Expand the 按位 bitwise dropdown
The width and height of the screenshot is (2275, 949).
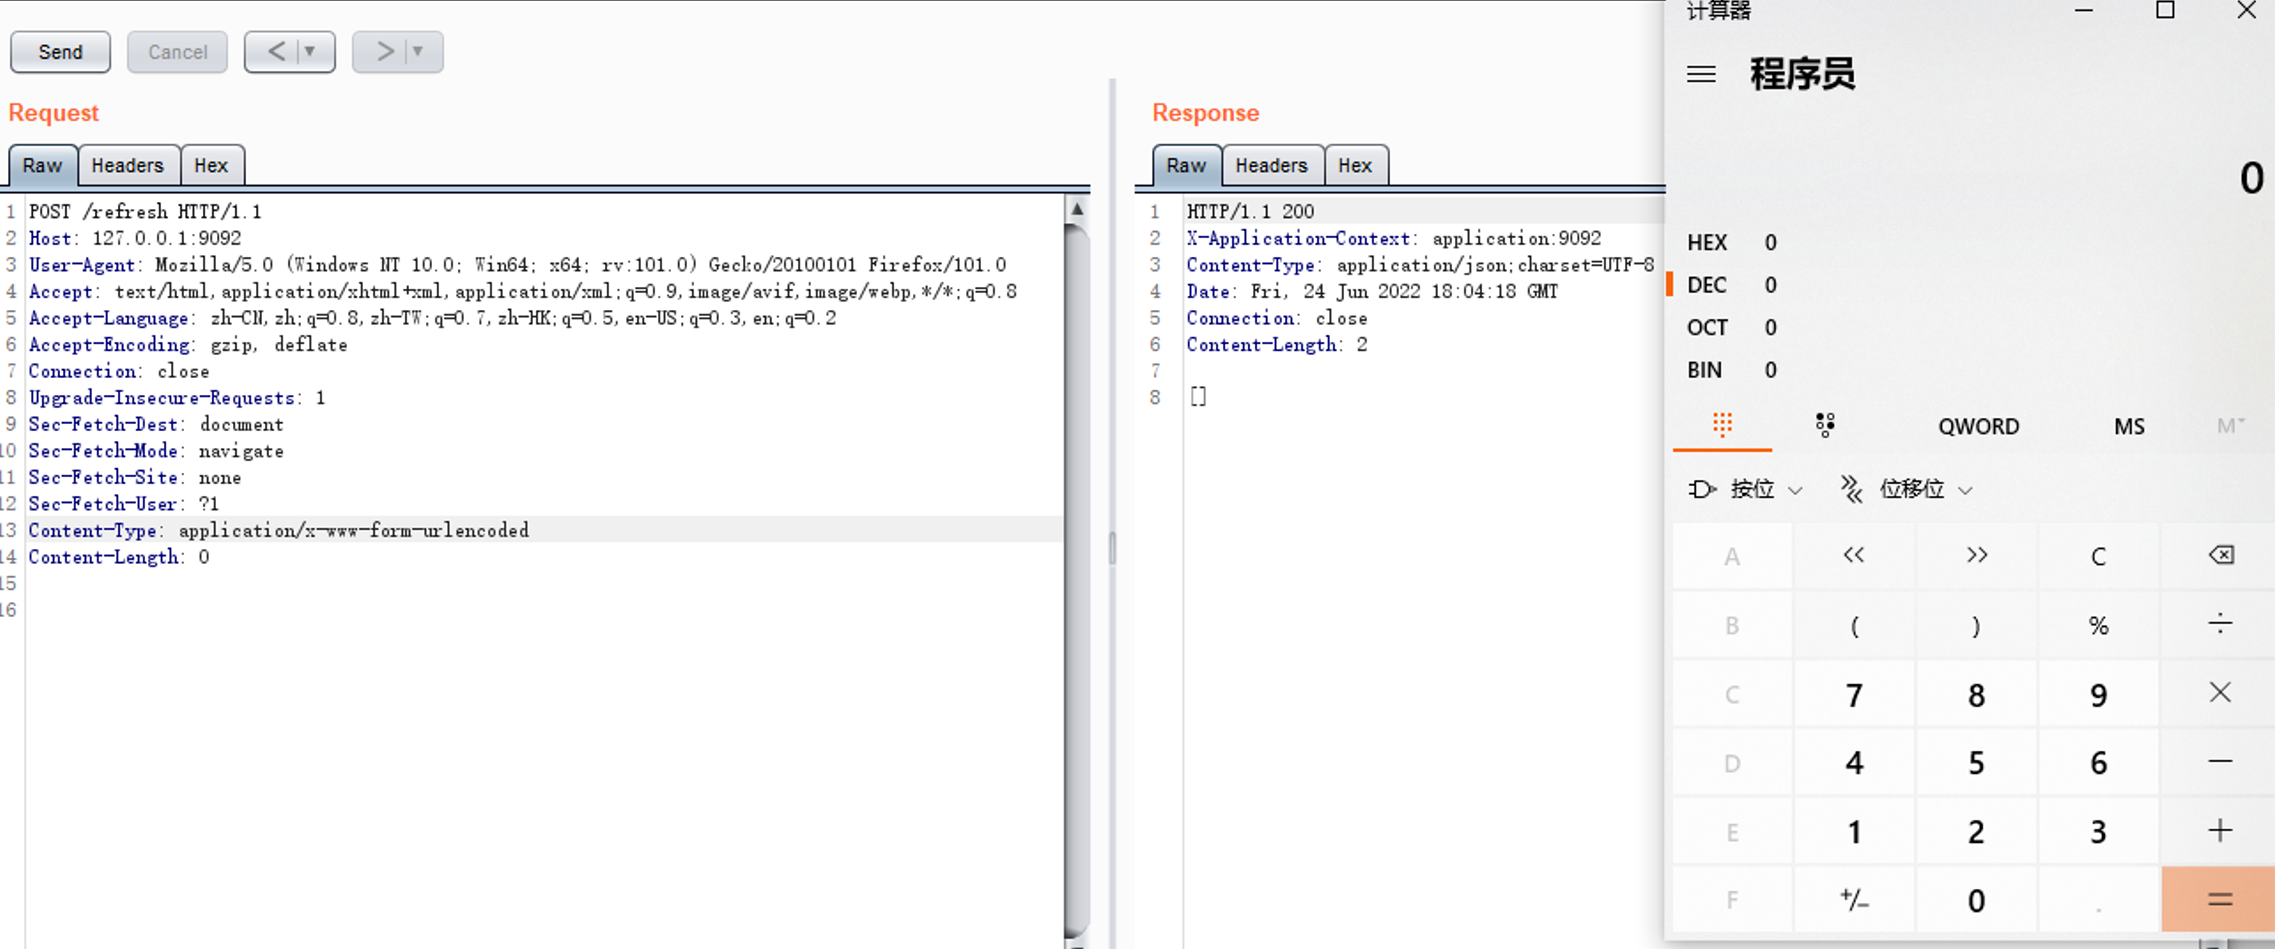[x=1746, y=489]
